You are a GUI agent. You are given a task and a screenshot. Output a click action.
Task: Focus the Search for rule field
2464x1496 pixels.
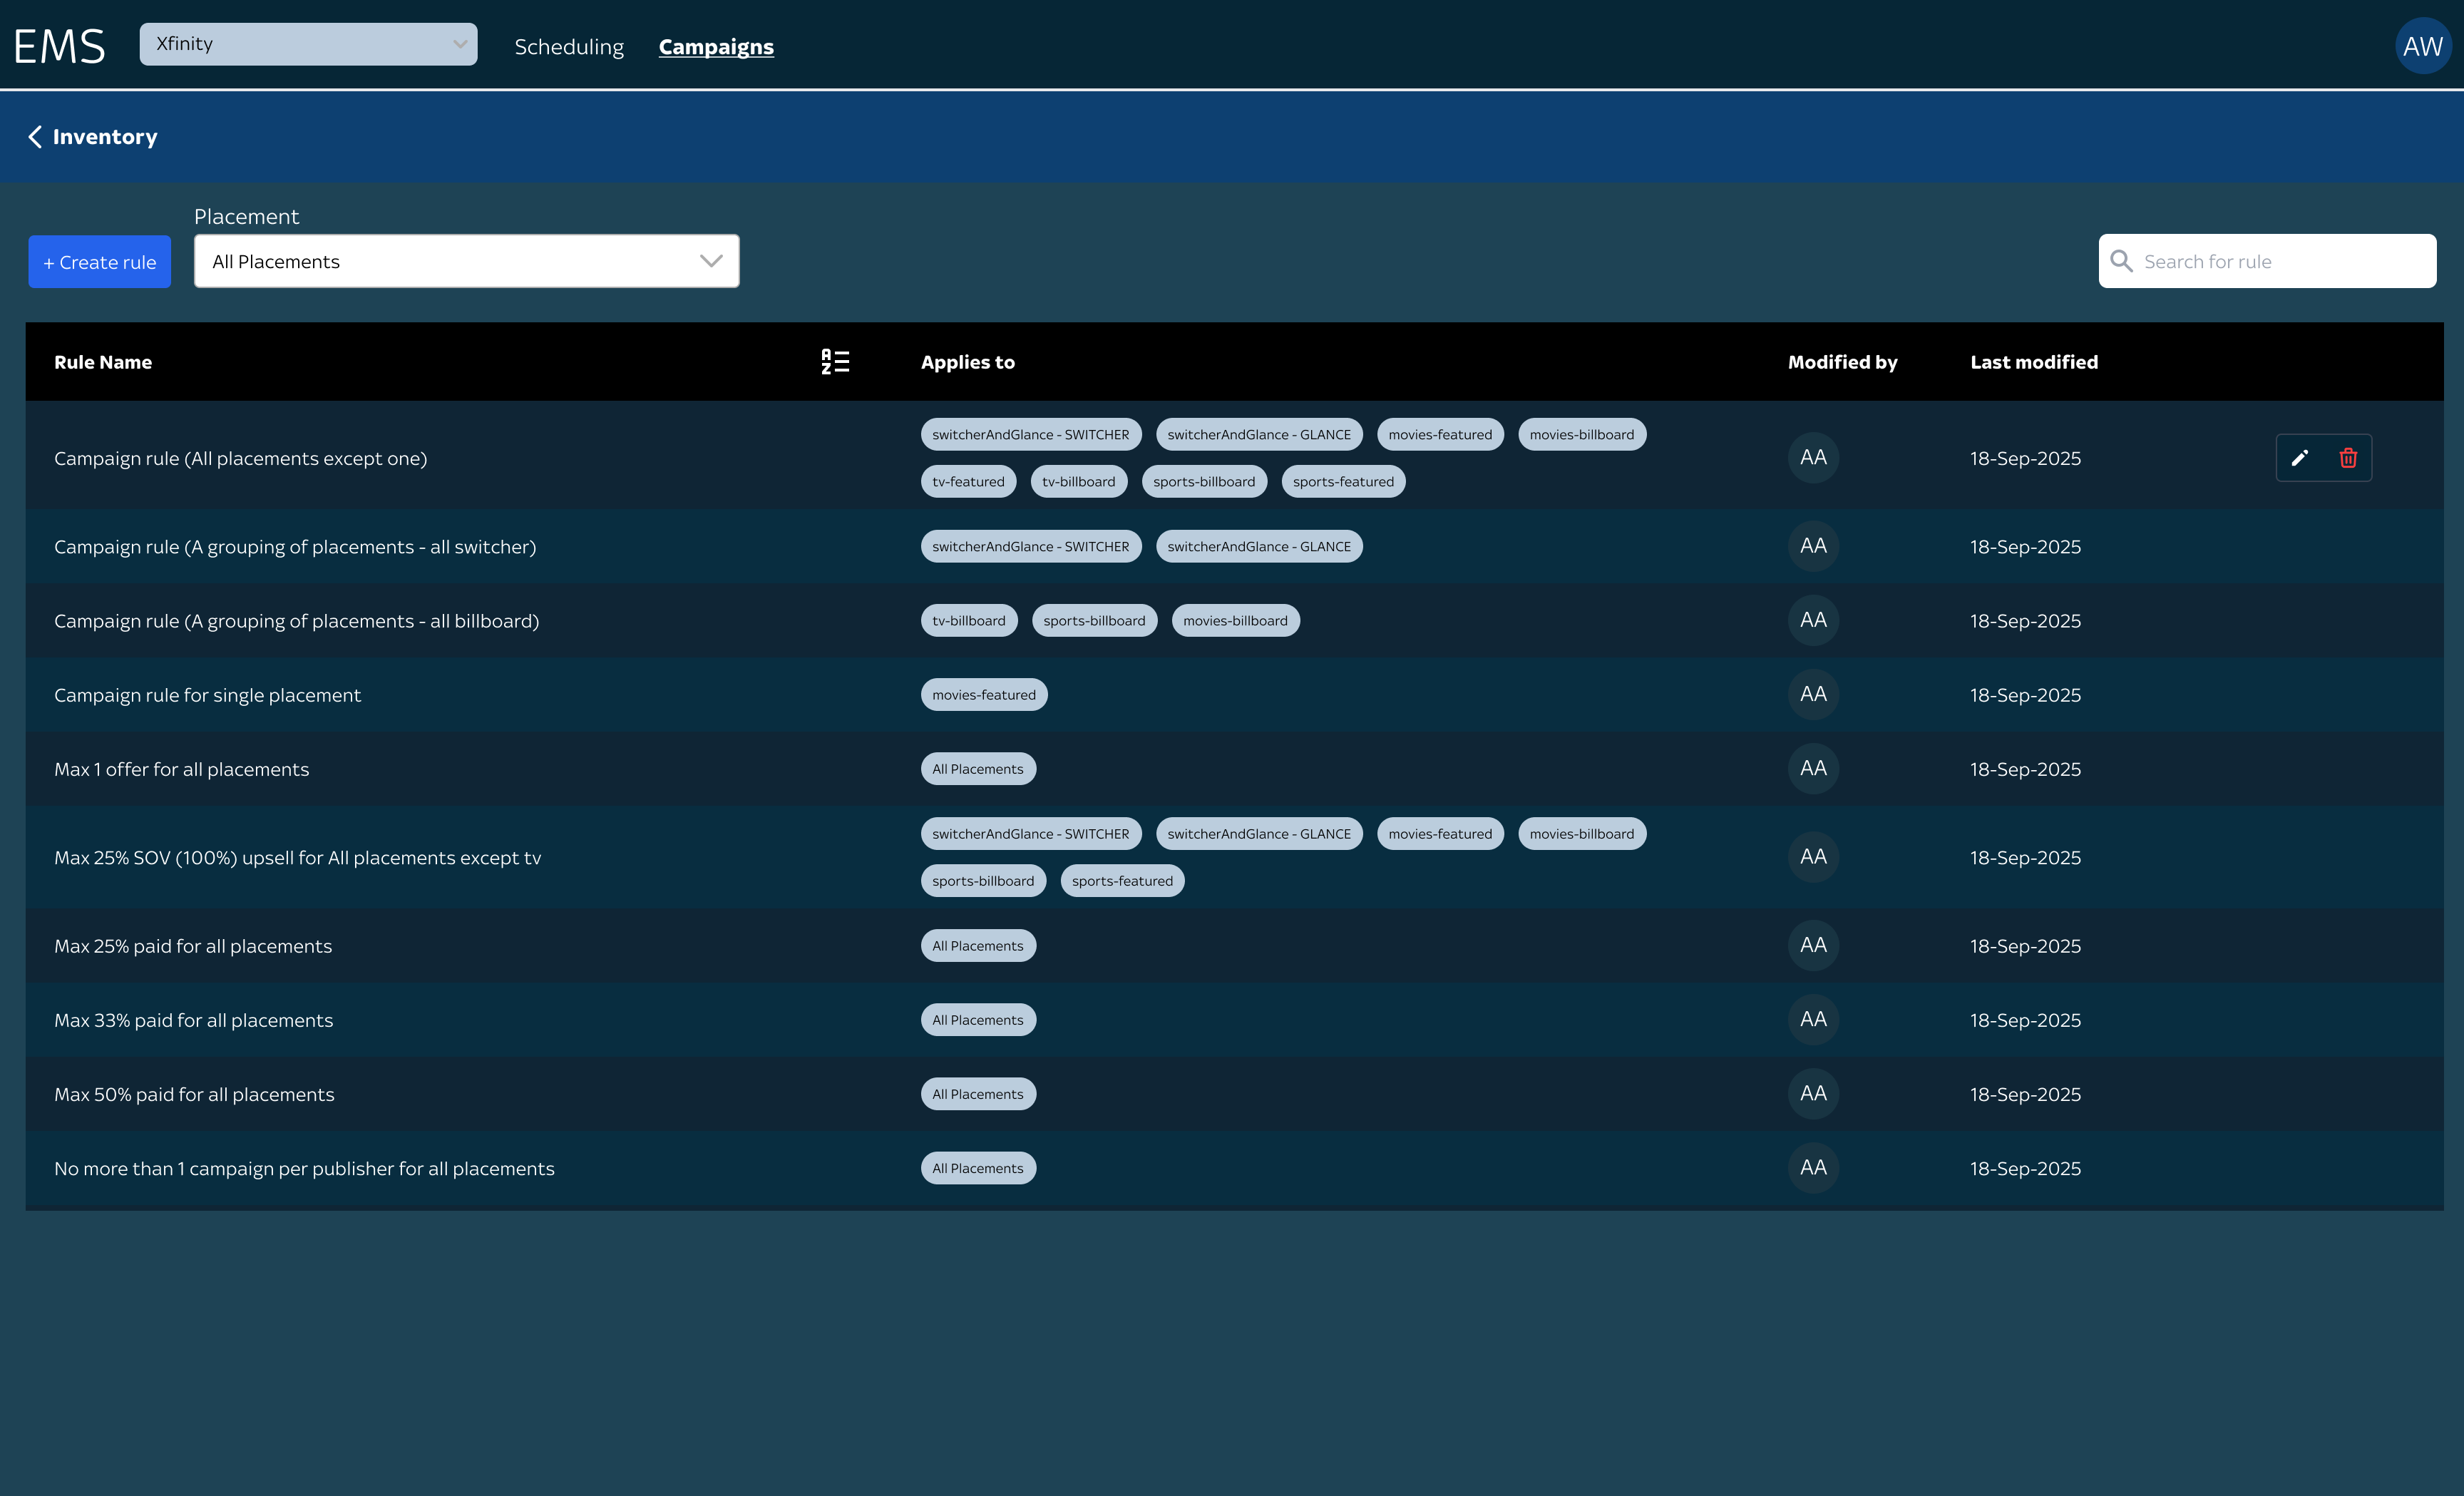[2267, 261]
